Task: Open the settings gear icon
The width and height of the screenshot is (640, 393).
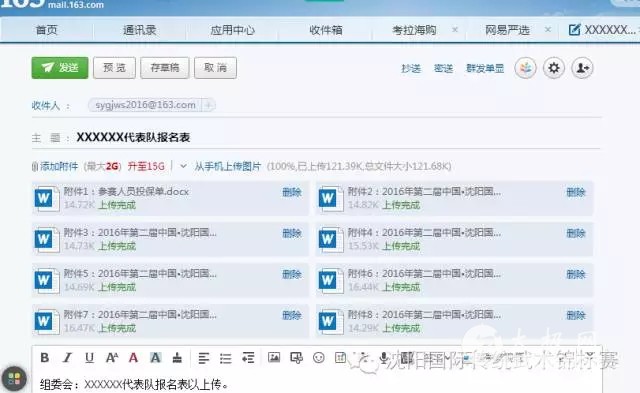Action: [553, 68]
